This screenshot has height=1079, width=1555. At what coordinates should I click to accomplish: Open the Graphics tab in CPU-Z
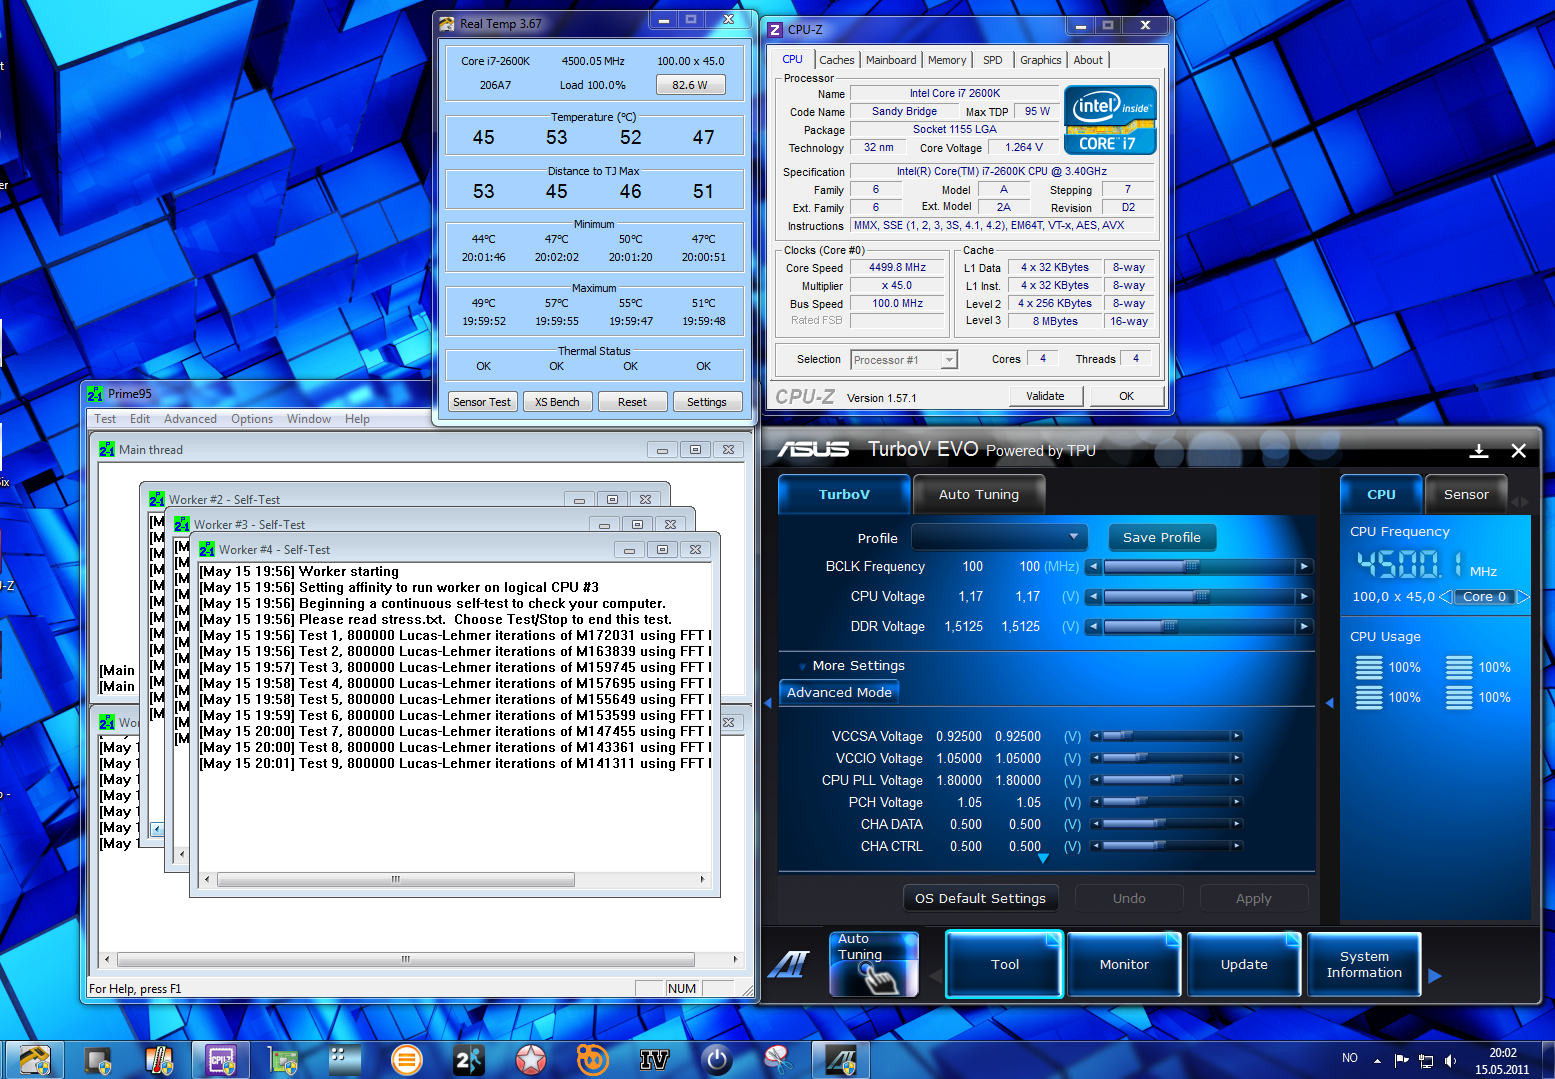1040,60
